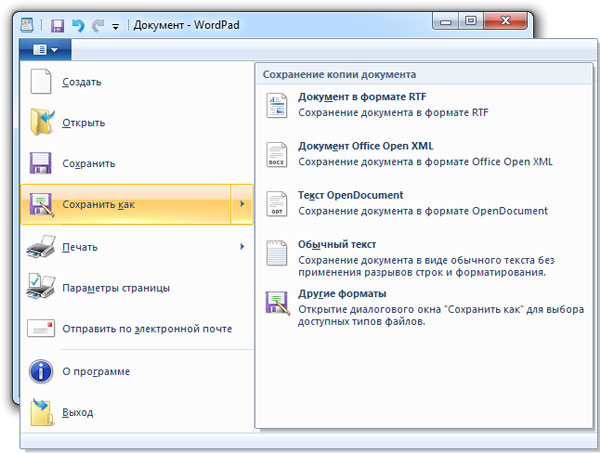Click the floppy-with-pencil icon beside Сохранить как
Image resolution: width=600 pixels, height=453 pixels.
pyautogui.click(x=41, y=205)
